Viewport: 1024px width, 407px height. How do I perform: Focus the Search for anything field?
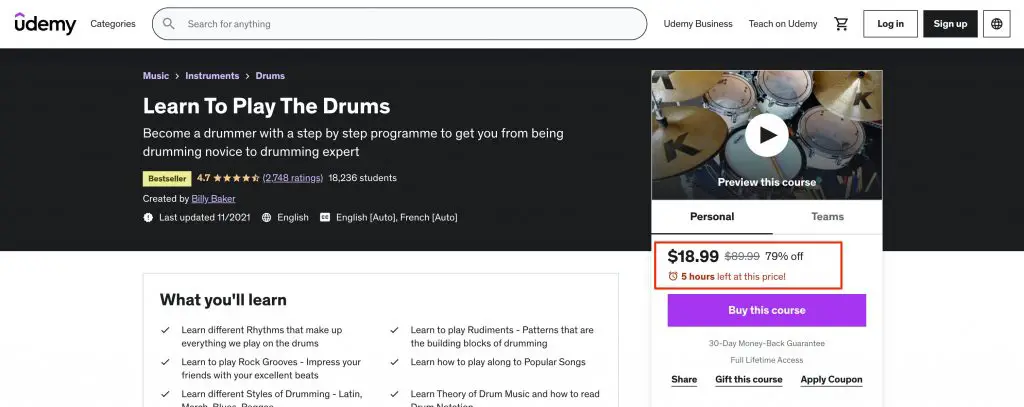[400, 24]
